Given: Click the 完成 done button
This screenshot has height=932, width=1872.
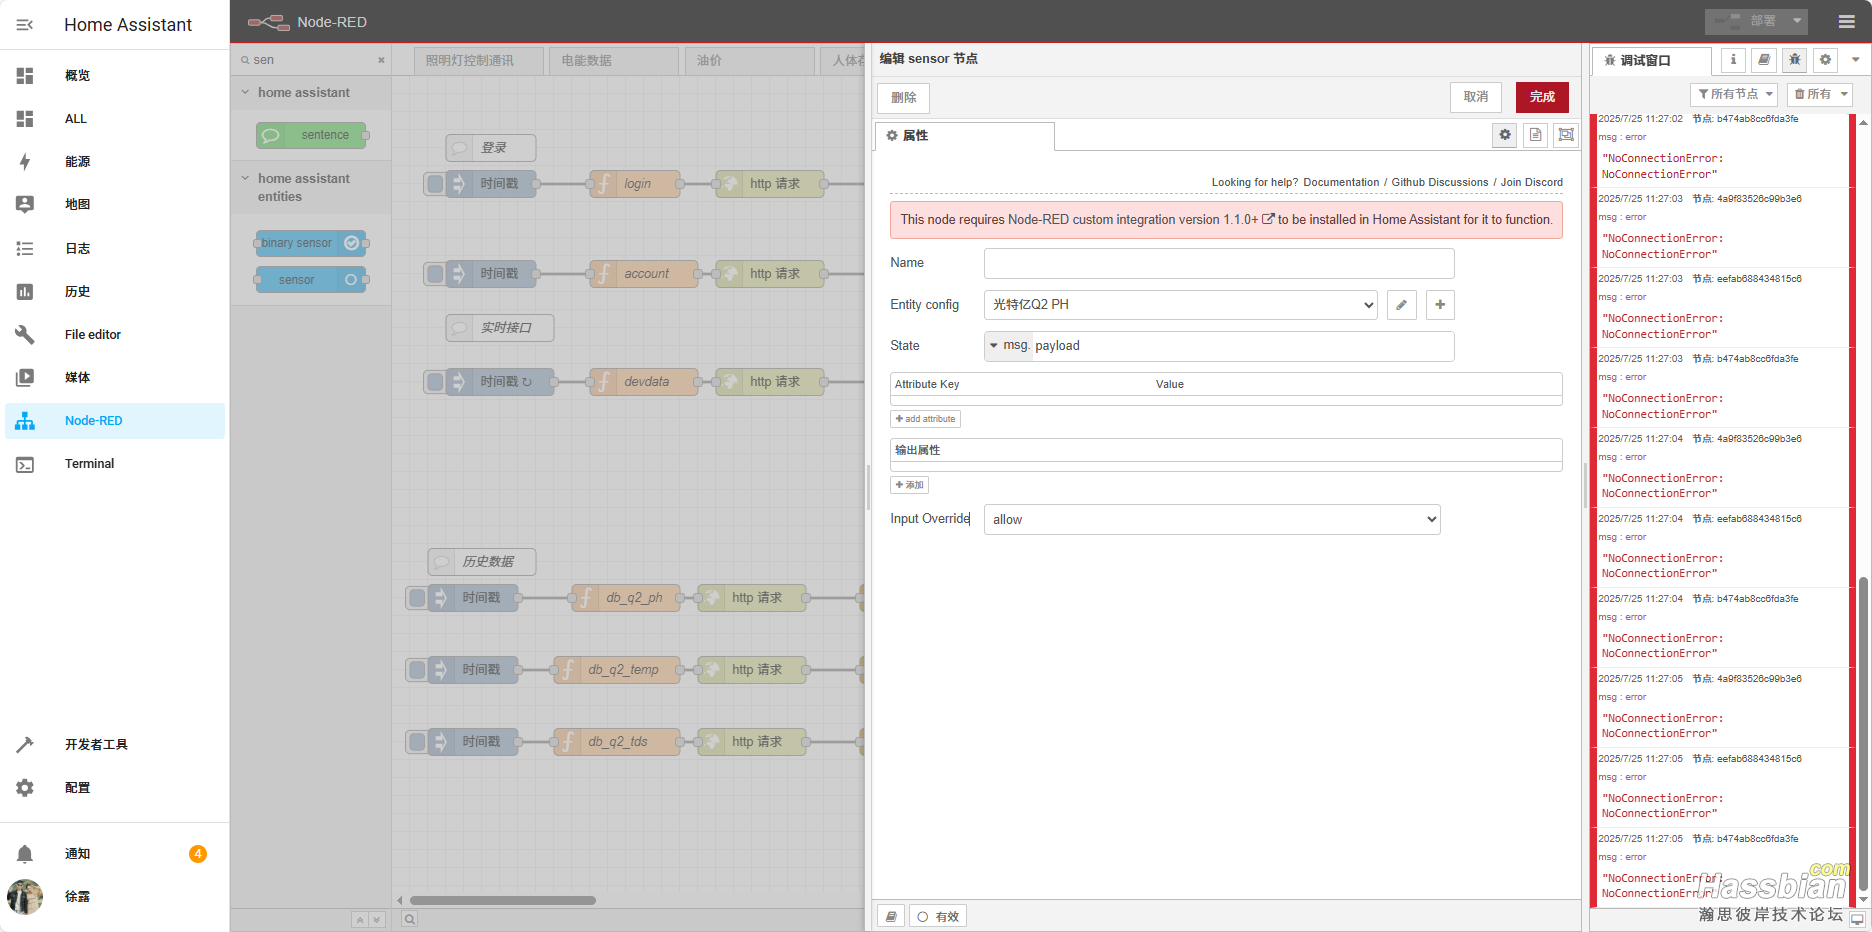Looking at the screenshot, I should pos(1542,97).
